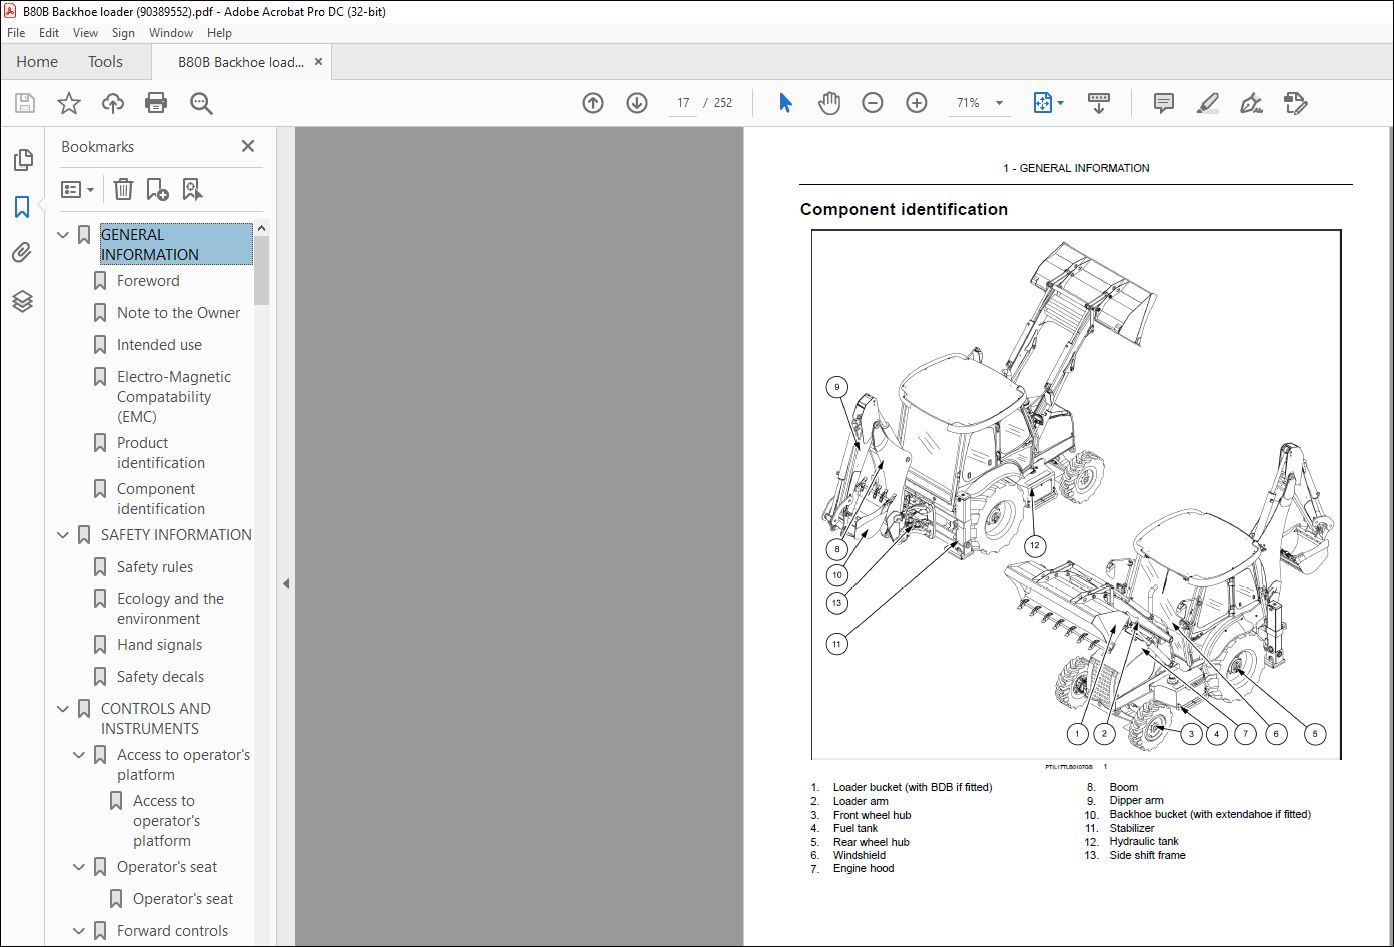The height and width of the screenshot is (947, 1394).
Task: Activate the Hand pan tool
Action: point(829,103)
